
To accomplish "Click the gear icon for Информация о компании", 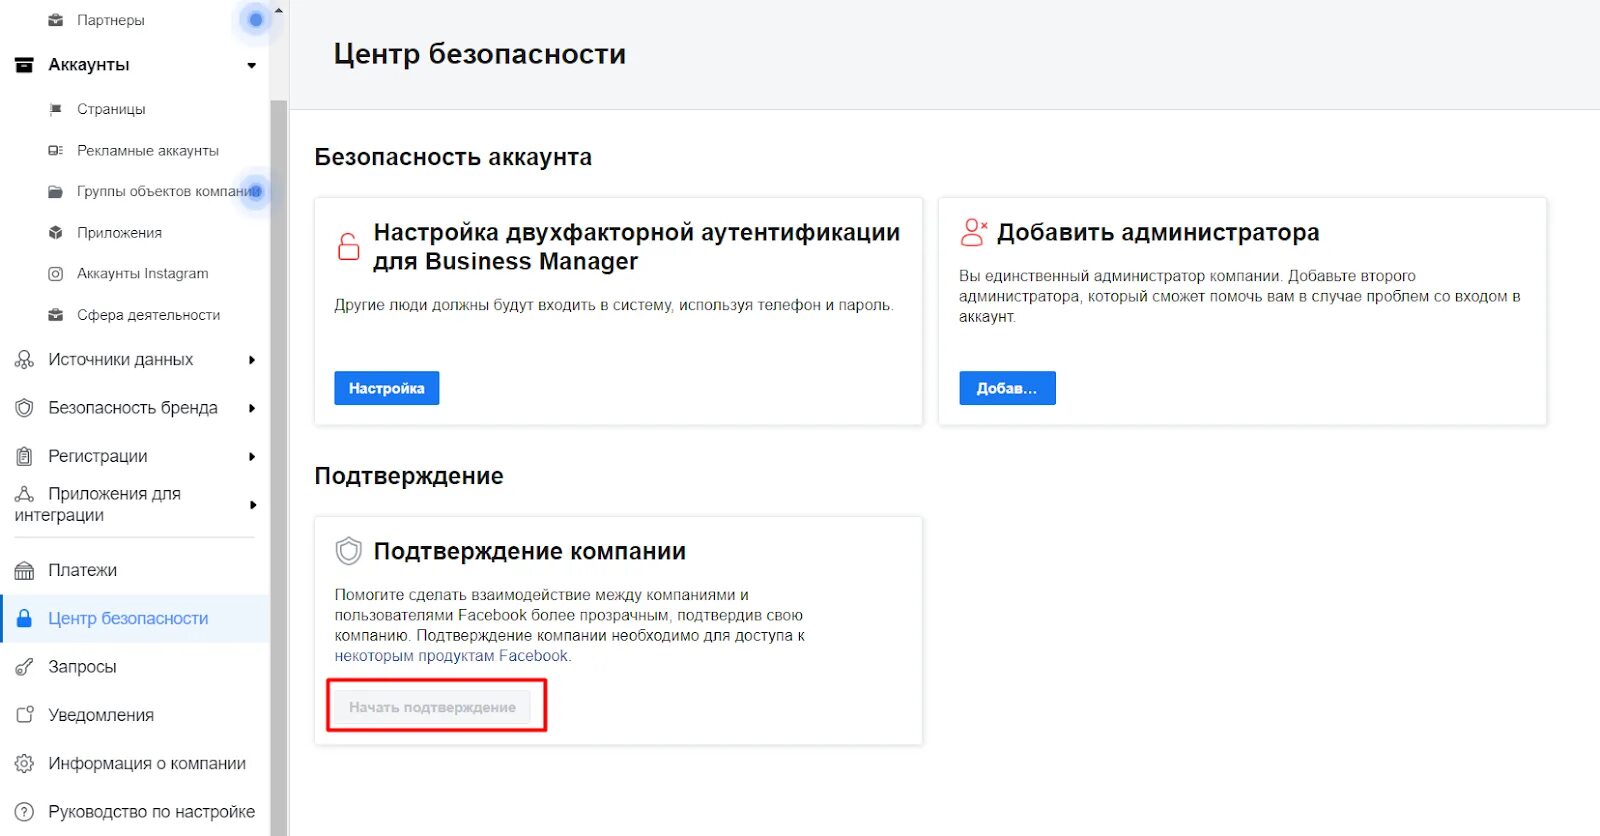I will 25,764.
